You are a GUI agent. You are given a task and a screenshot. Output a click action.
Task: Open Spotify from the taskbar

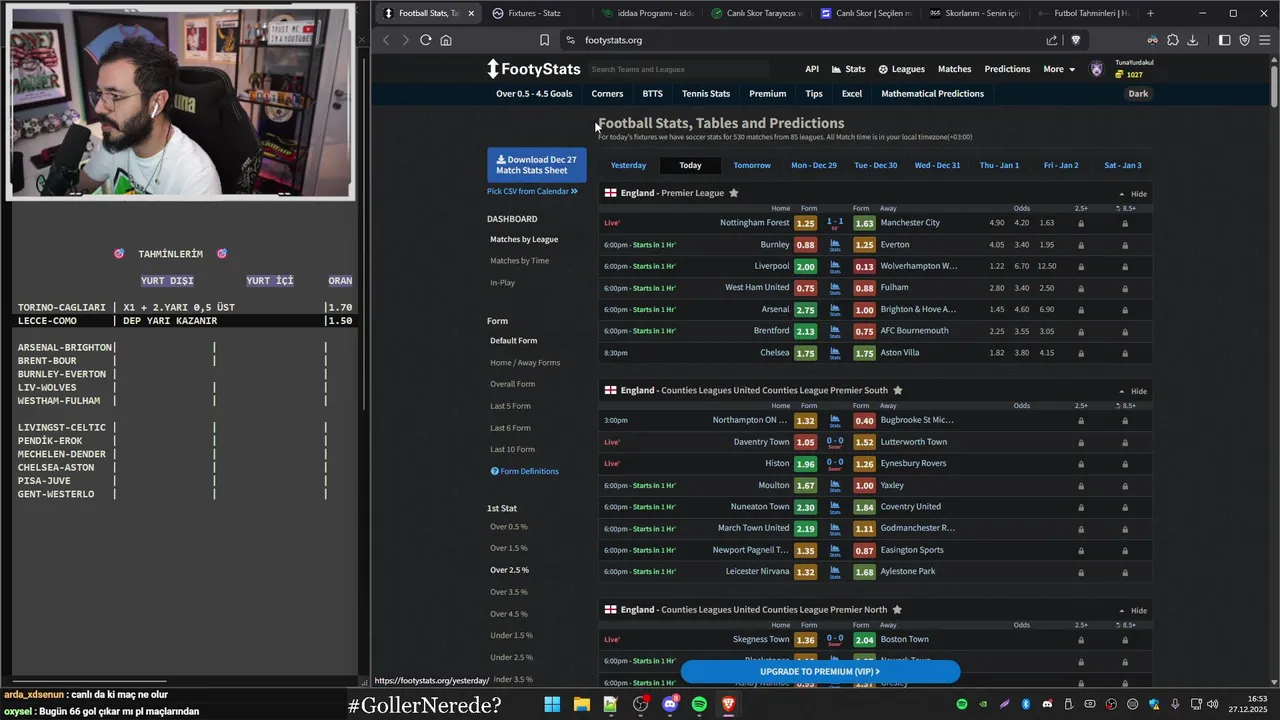[699, 705]
